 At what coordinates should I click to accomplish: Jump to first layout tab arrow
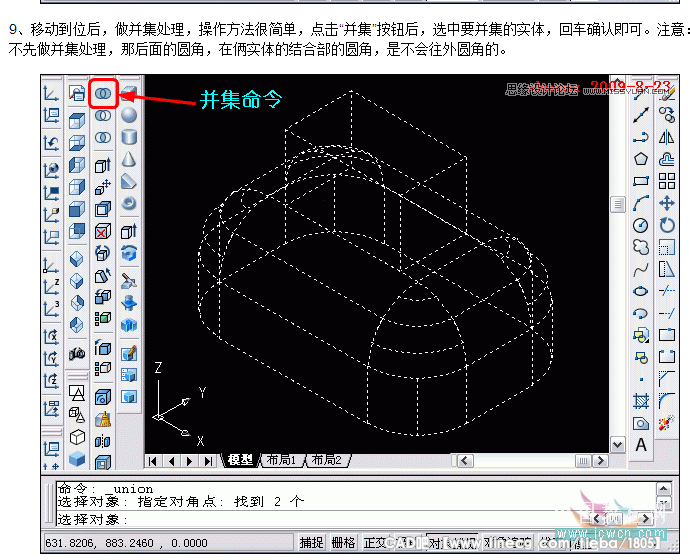click(x=153, y=461)
